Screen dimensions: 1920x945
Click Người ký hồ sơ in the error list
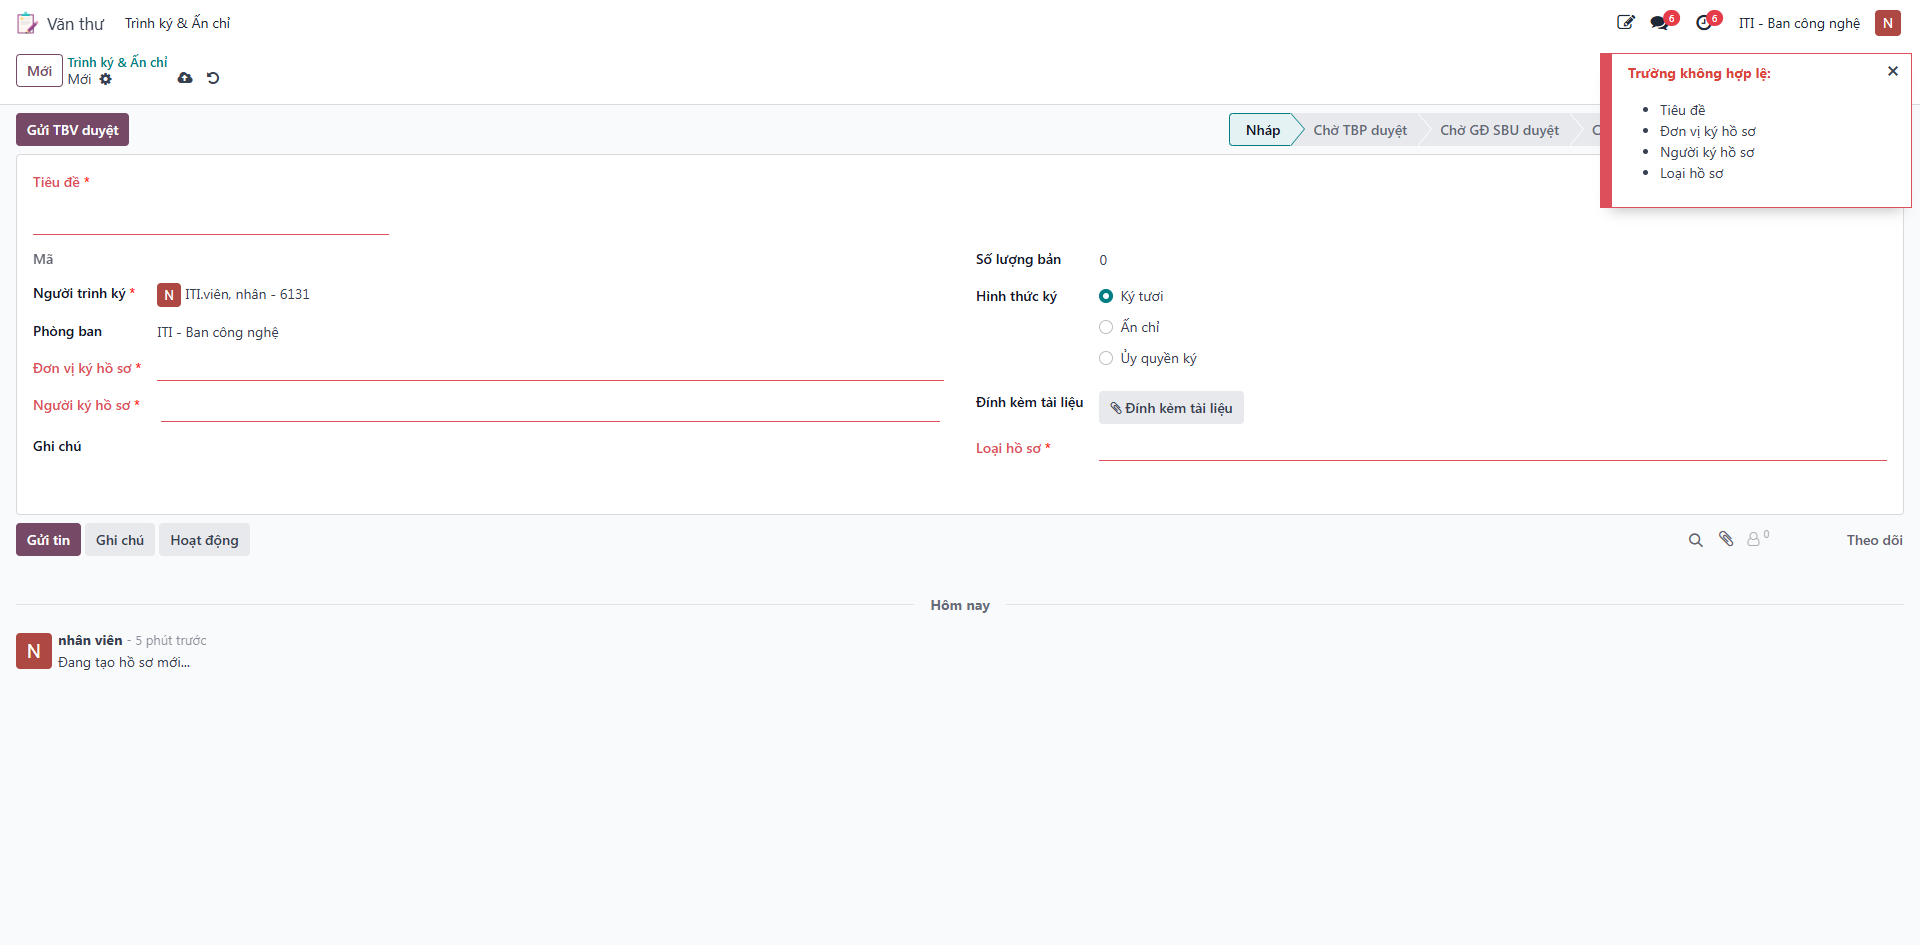pos(1707,152)
